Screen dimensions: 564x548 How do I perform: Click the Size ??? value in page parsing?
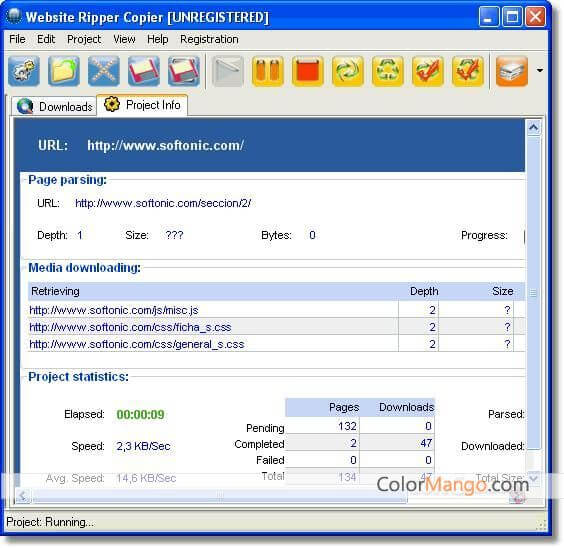174,235
